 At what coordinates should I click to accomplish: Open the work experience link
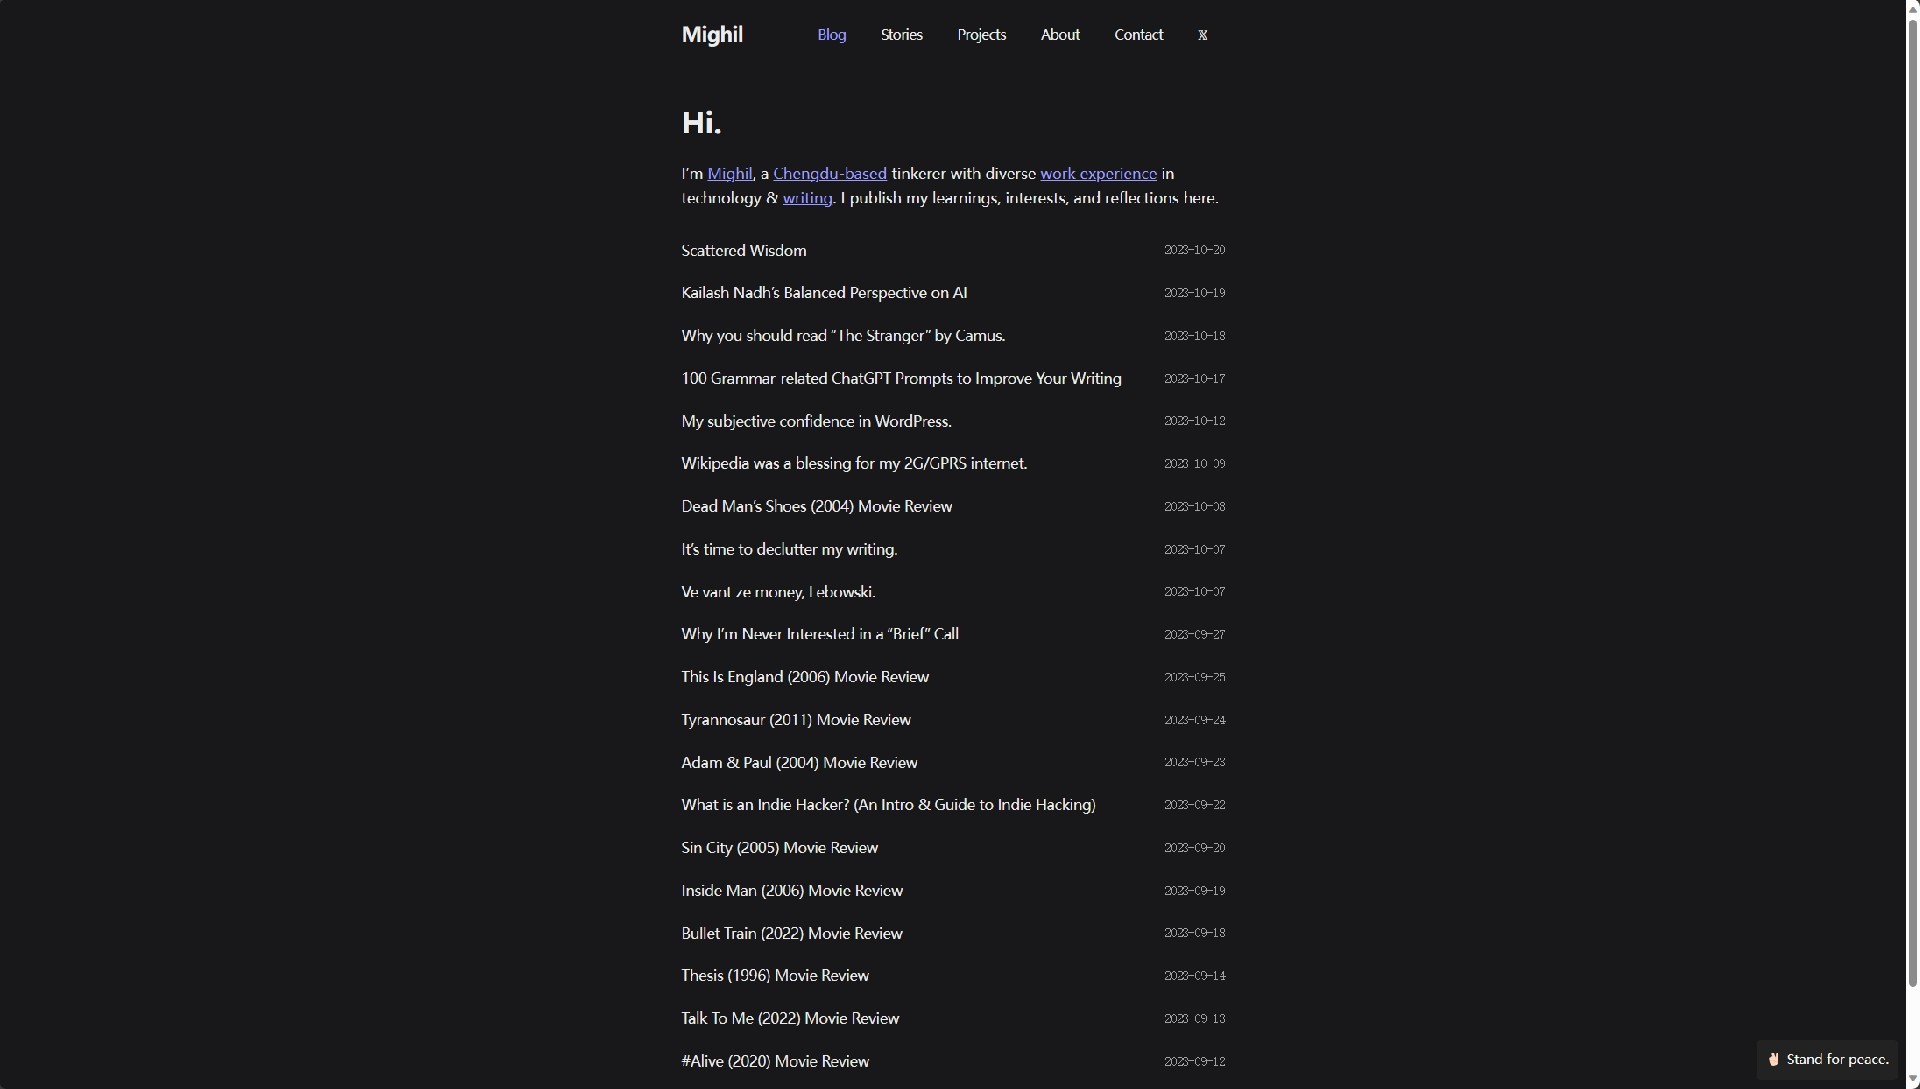(1097, 174)
